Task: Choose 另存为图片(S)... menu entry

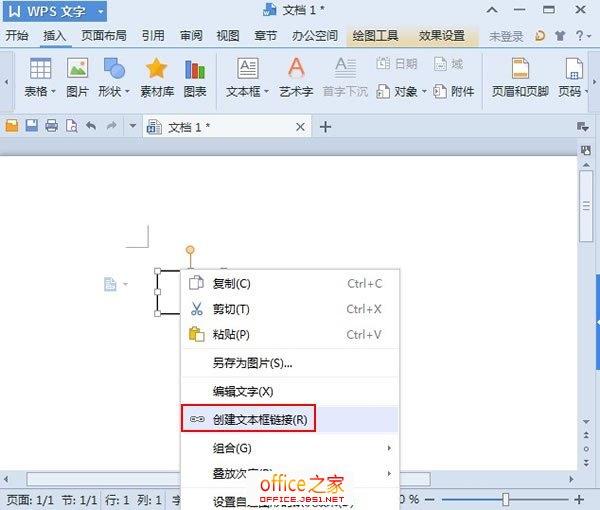Action: tap(290, 363)
